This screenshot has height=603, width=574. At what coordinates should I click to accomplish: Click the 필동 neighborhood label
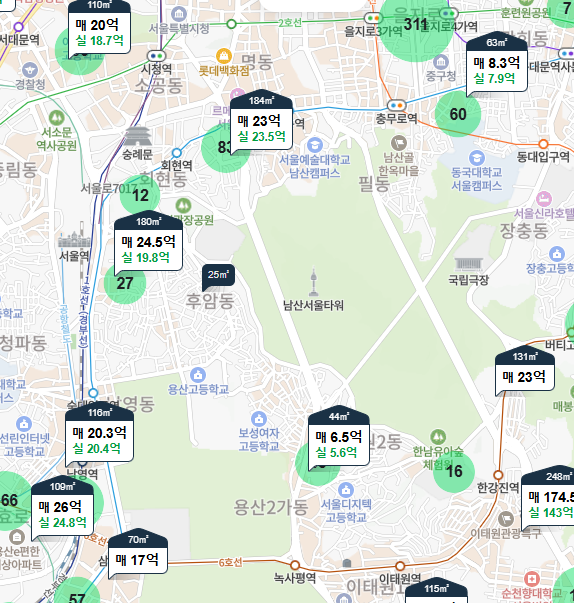374,184
